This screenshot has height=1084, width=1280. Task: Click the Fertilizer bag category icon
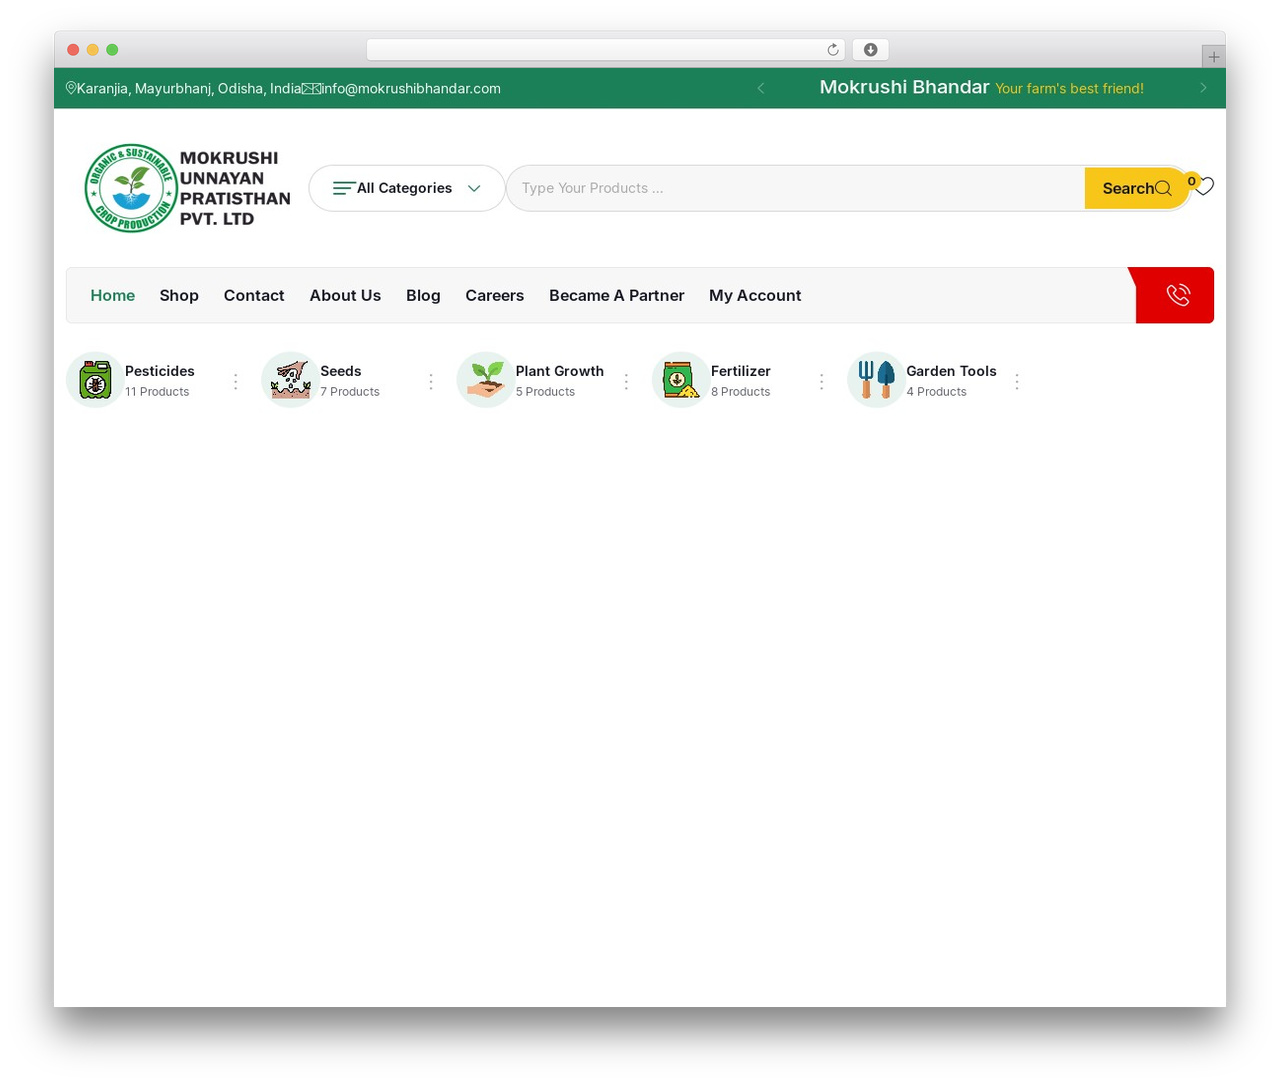point(681,380)
